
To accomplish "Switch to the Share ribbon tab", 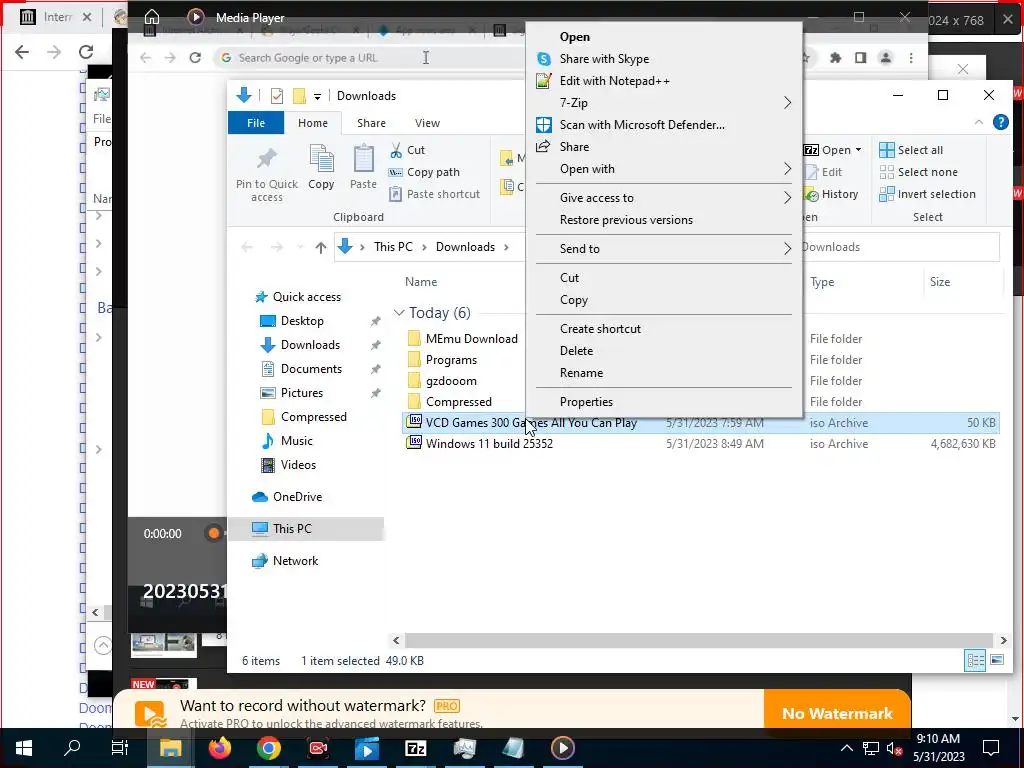I will click(371, 123).
